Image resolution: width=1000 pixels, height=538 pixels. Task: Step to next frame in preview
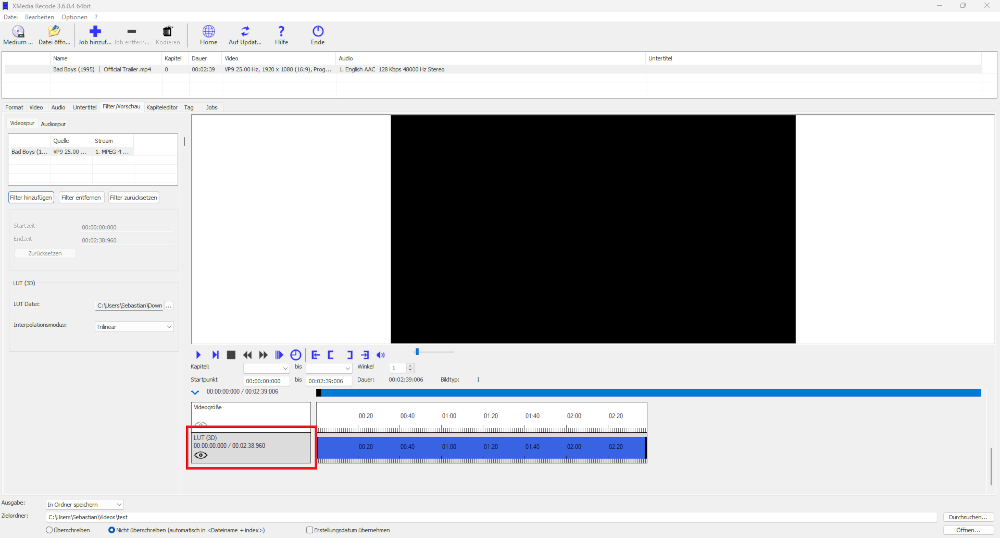click(x=215, y=355)
